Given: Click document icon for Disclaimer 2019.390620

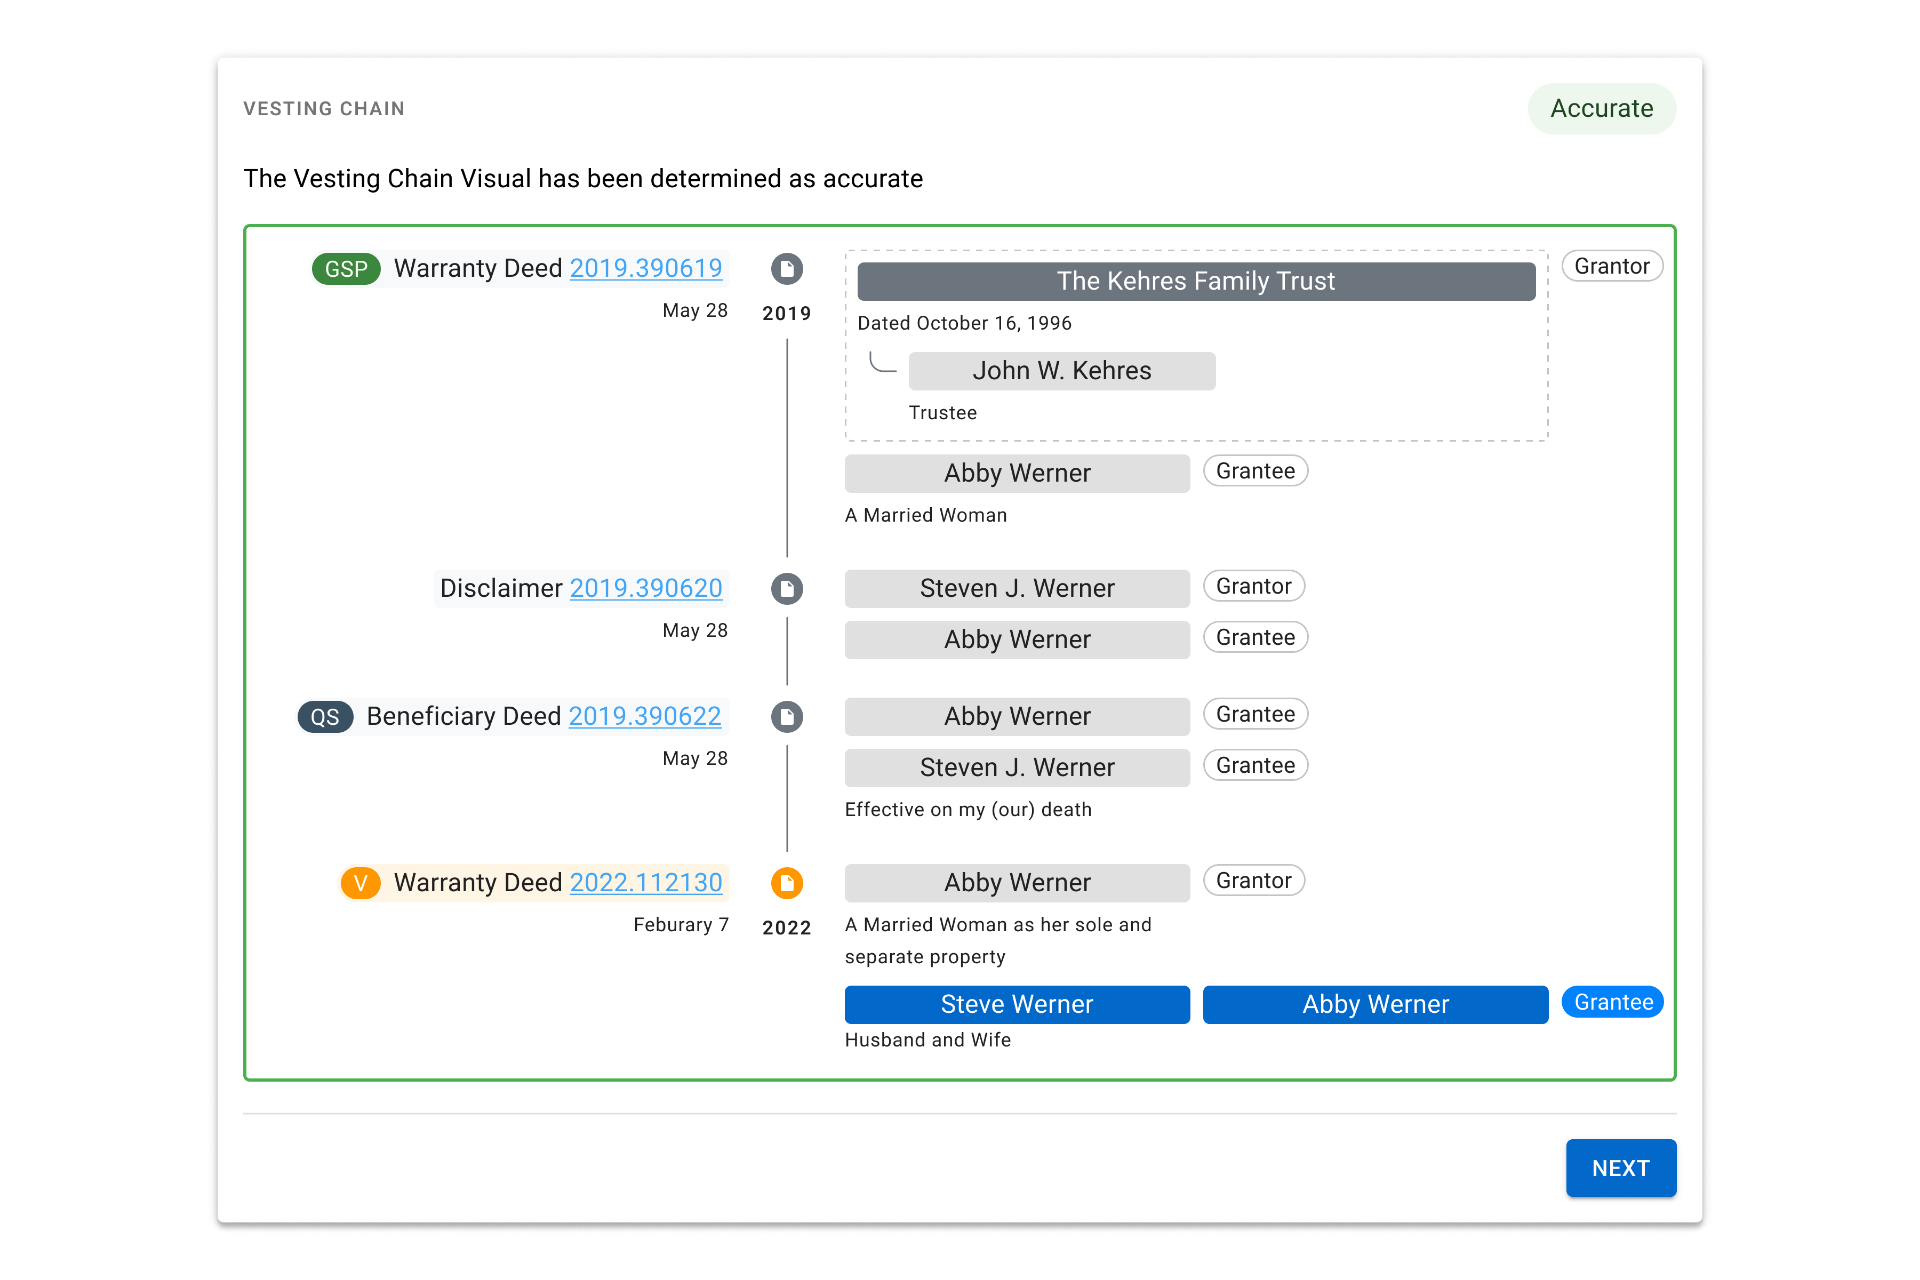Looking at the screenshot, I should (x=787, y=589).
